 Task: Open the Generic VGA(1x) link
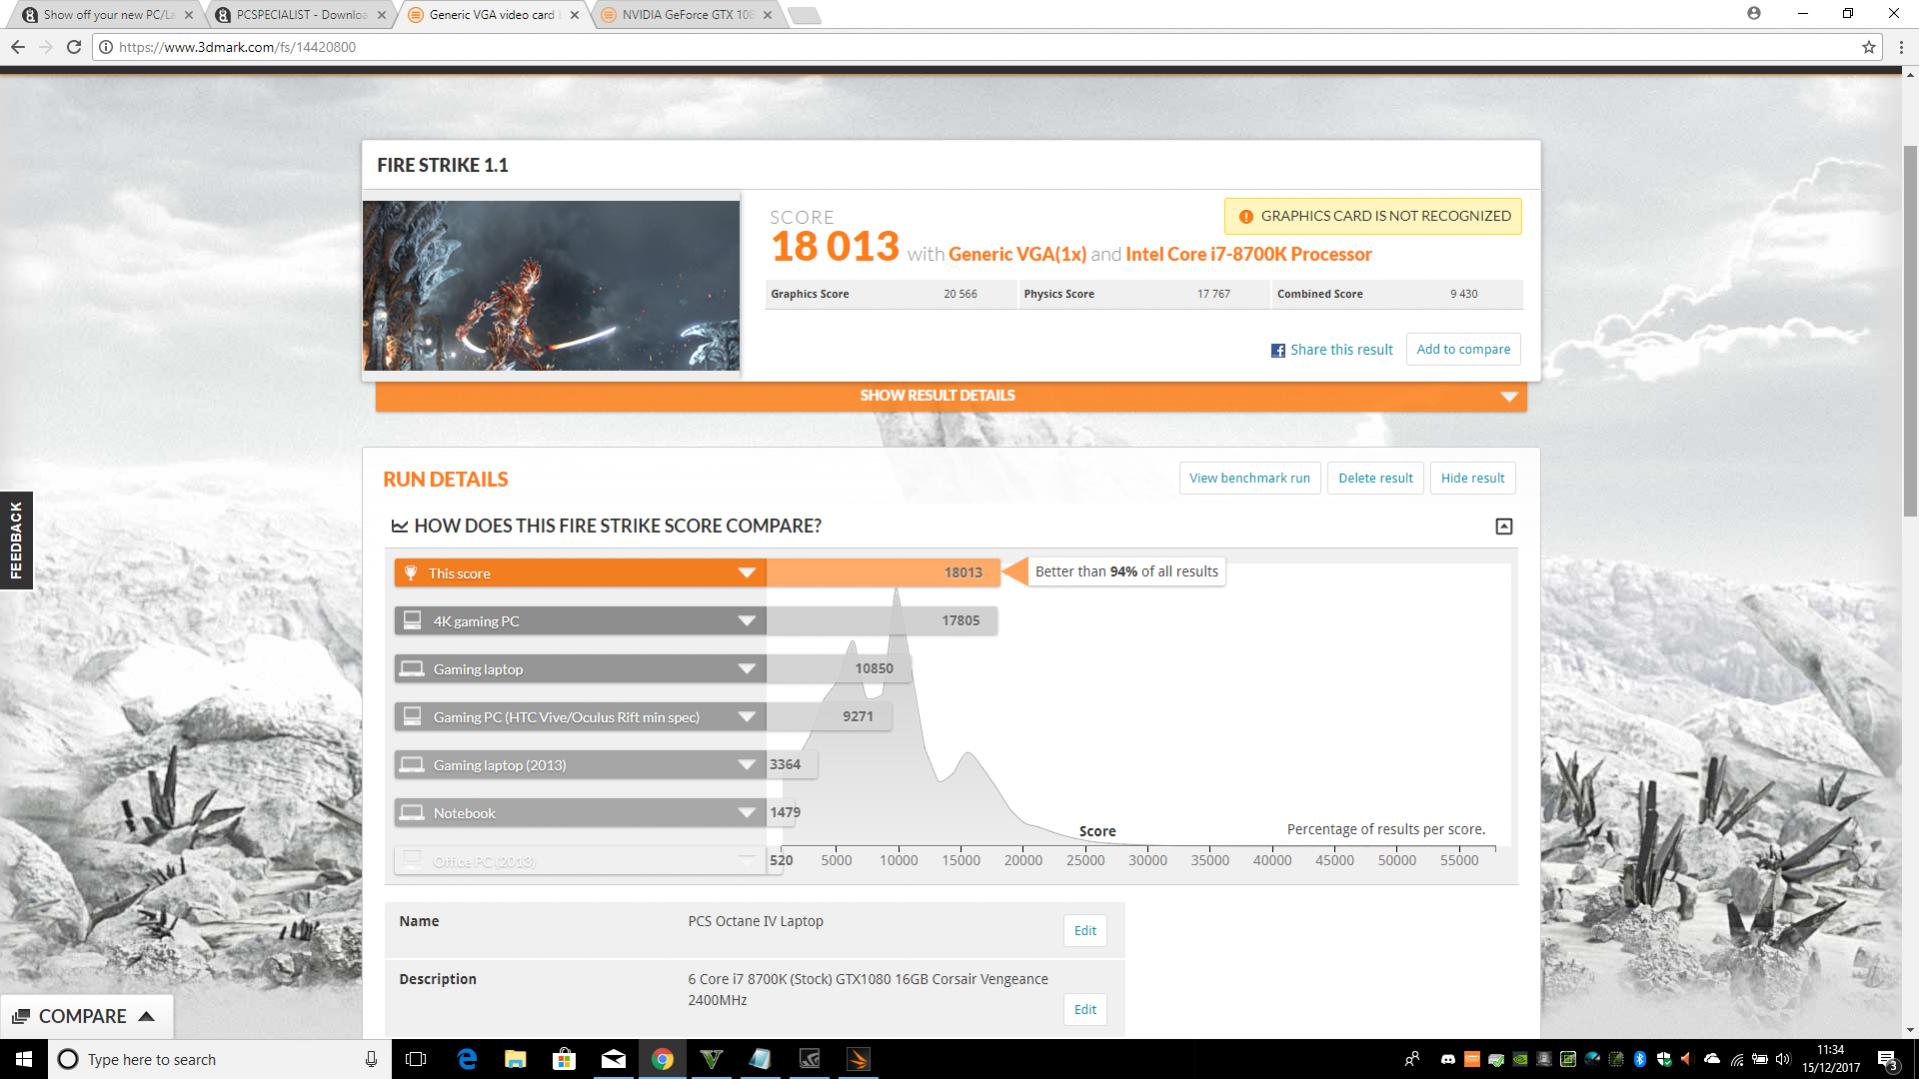point(1017,254)
